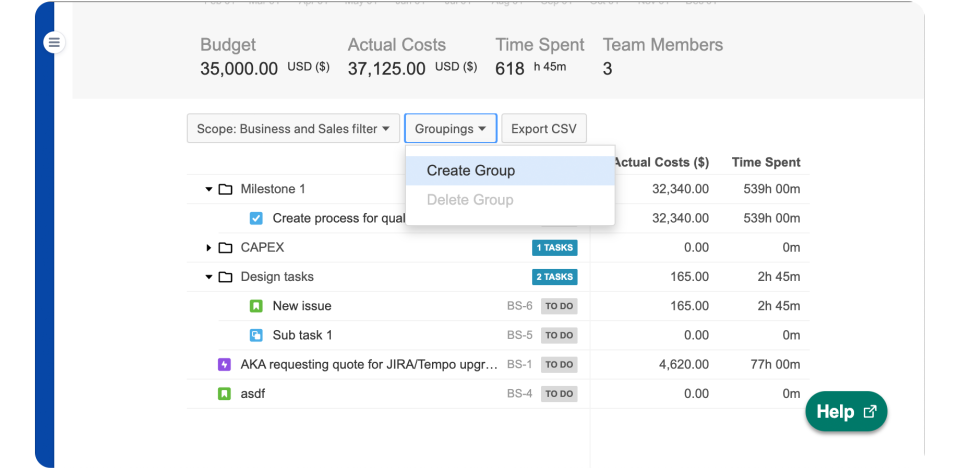The width and height of the screenshot is (960, 470).
Task: Click the external link icon in Help button
Action: [x=869, y=412]
